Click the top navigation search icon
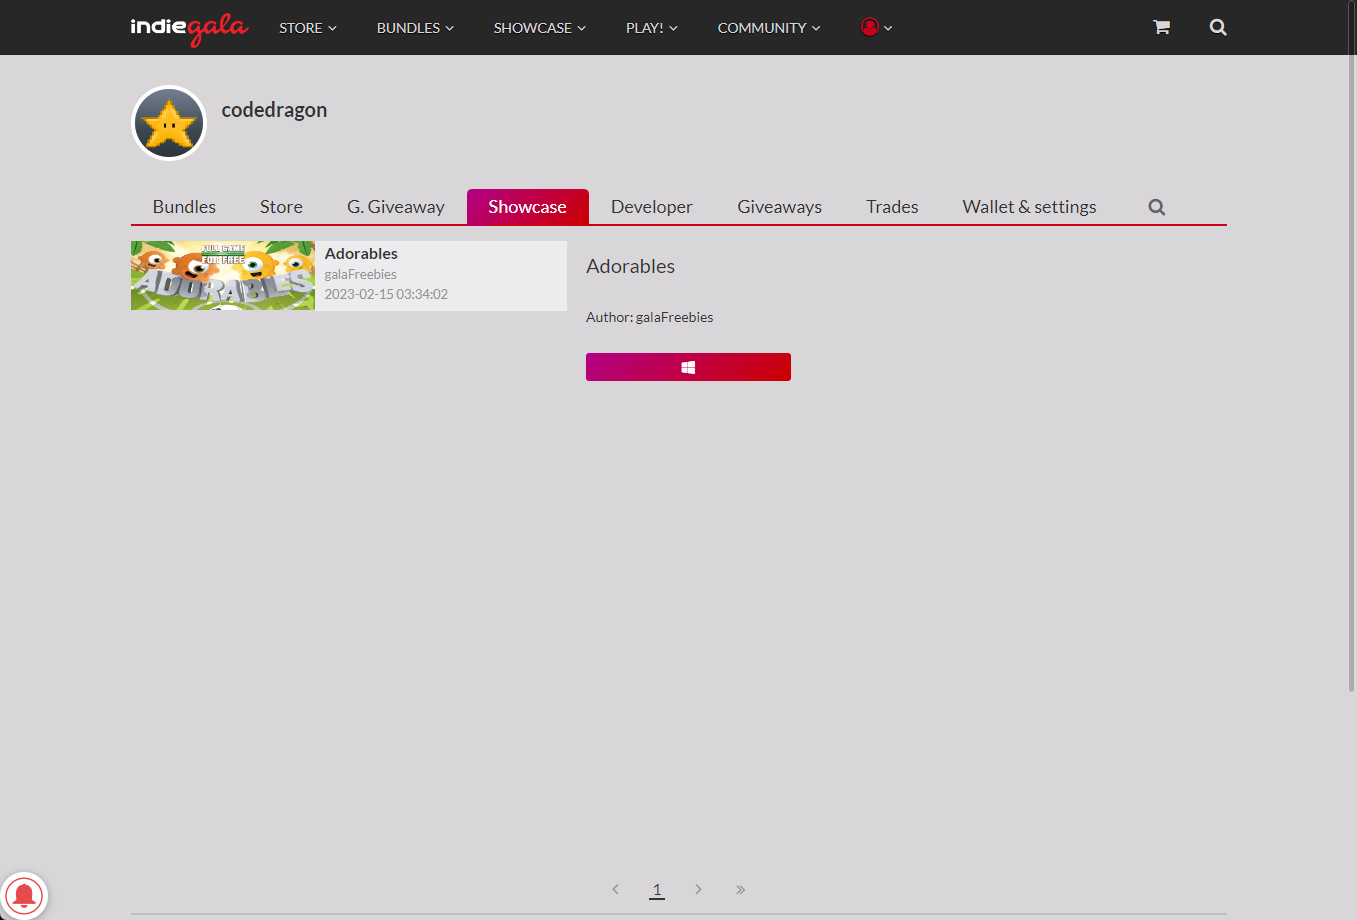Screen dimensions: 1357x920 click(x=1218, y=27)
